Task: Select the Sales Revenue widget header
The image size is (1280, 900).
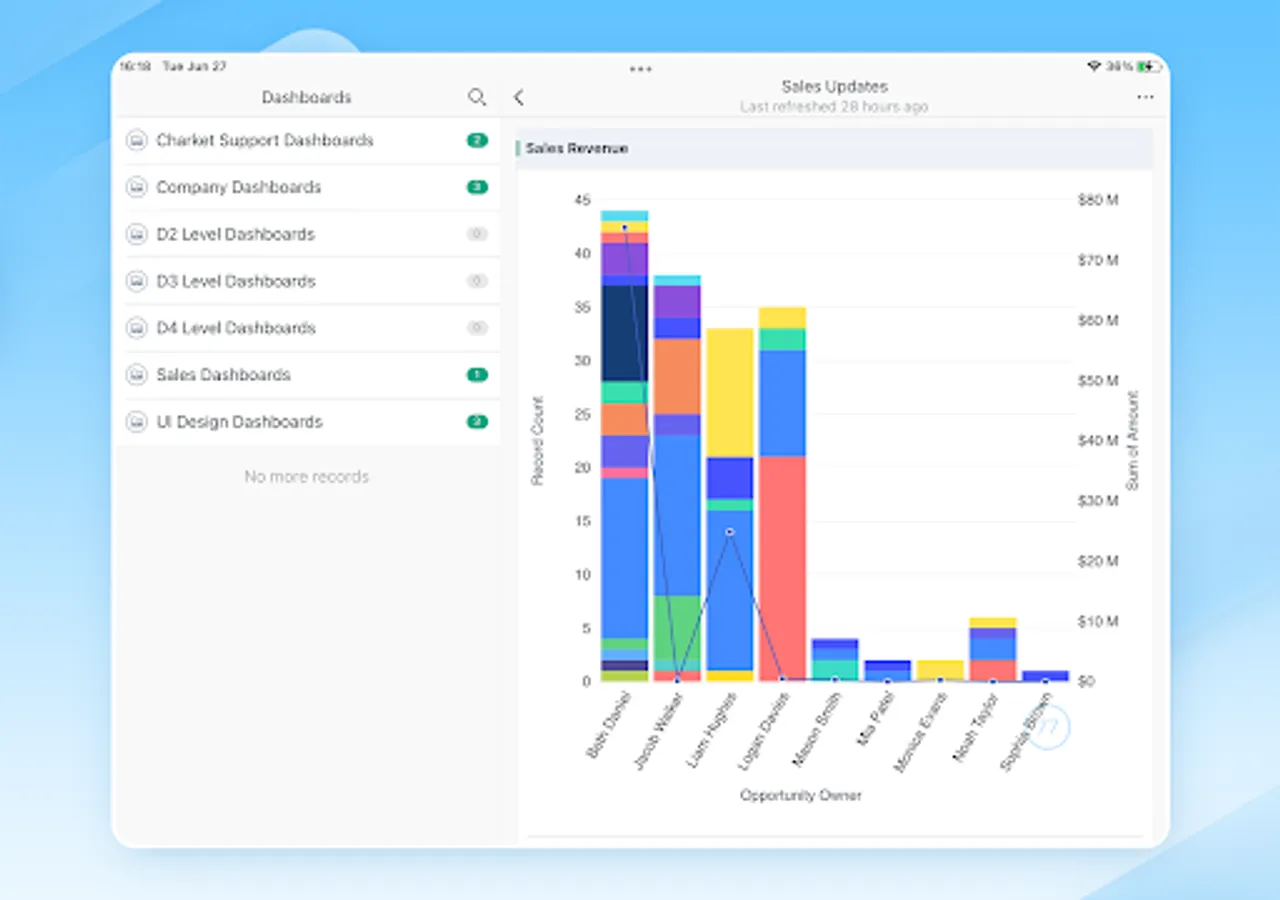Action: [834, 149]
